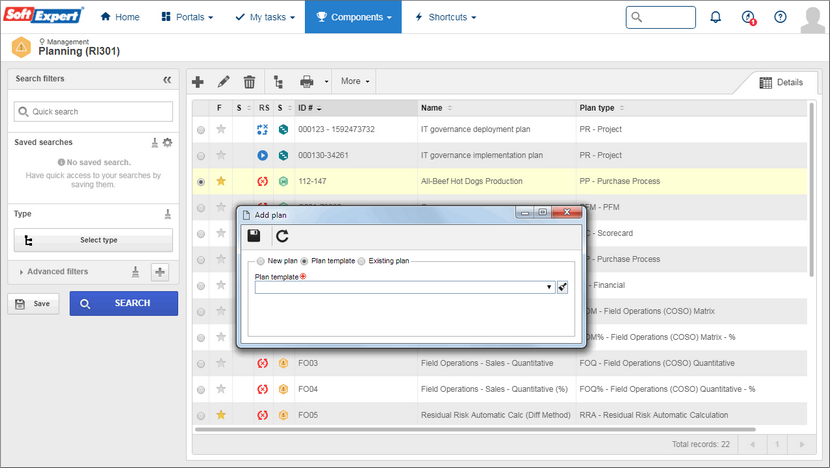Open the My tasks menu

pos(265,17)
